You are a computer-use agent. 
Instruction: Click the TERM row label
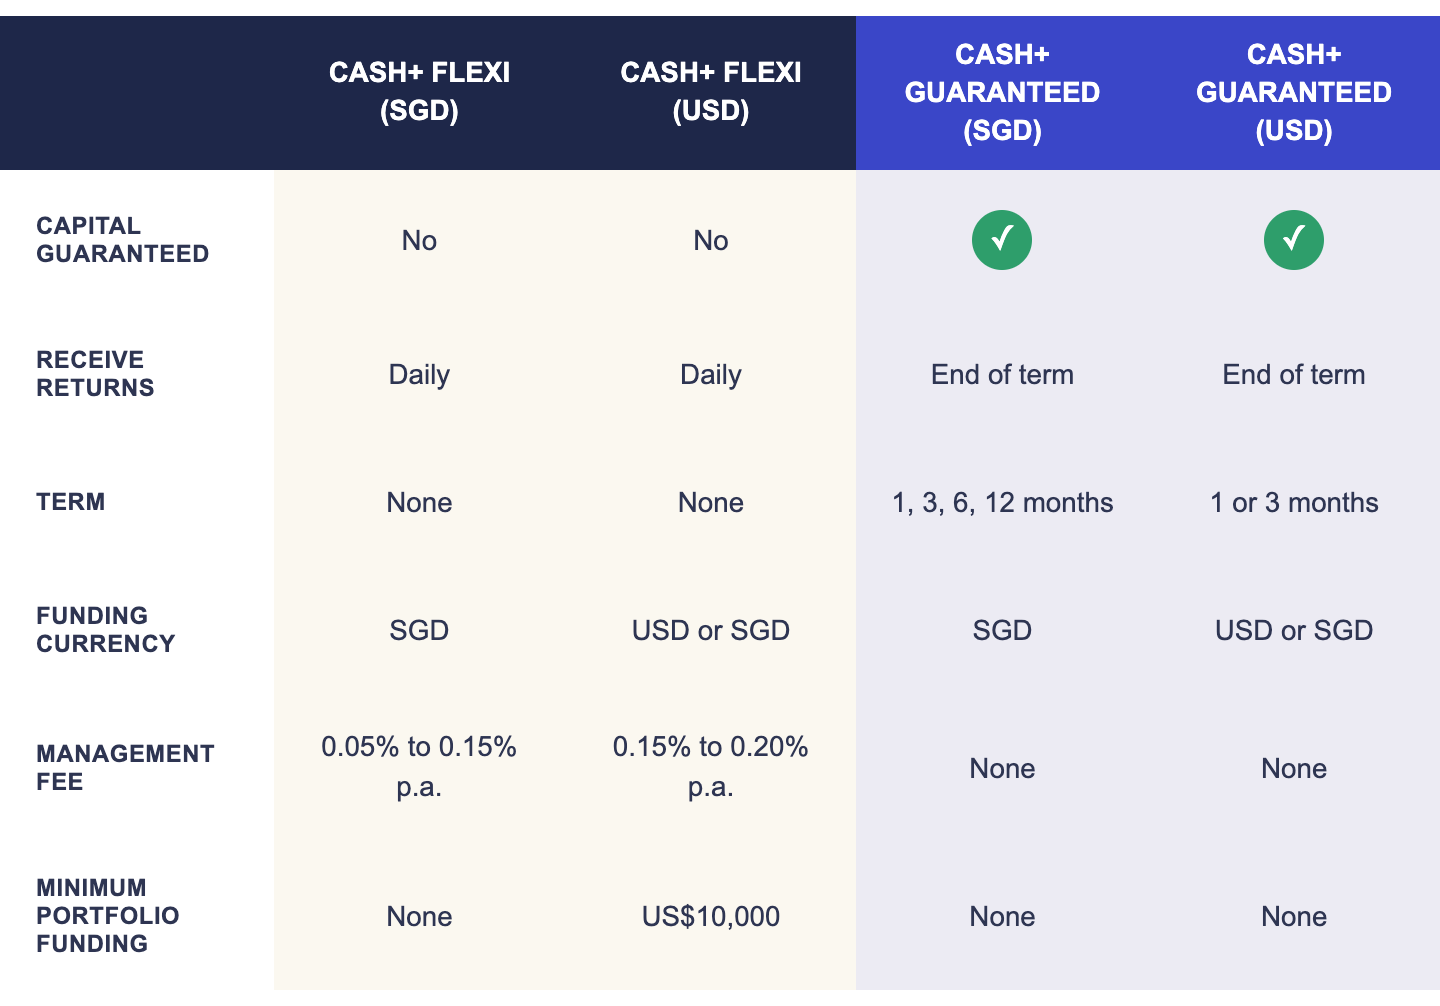point(71,502)
